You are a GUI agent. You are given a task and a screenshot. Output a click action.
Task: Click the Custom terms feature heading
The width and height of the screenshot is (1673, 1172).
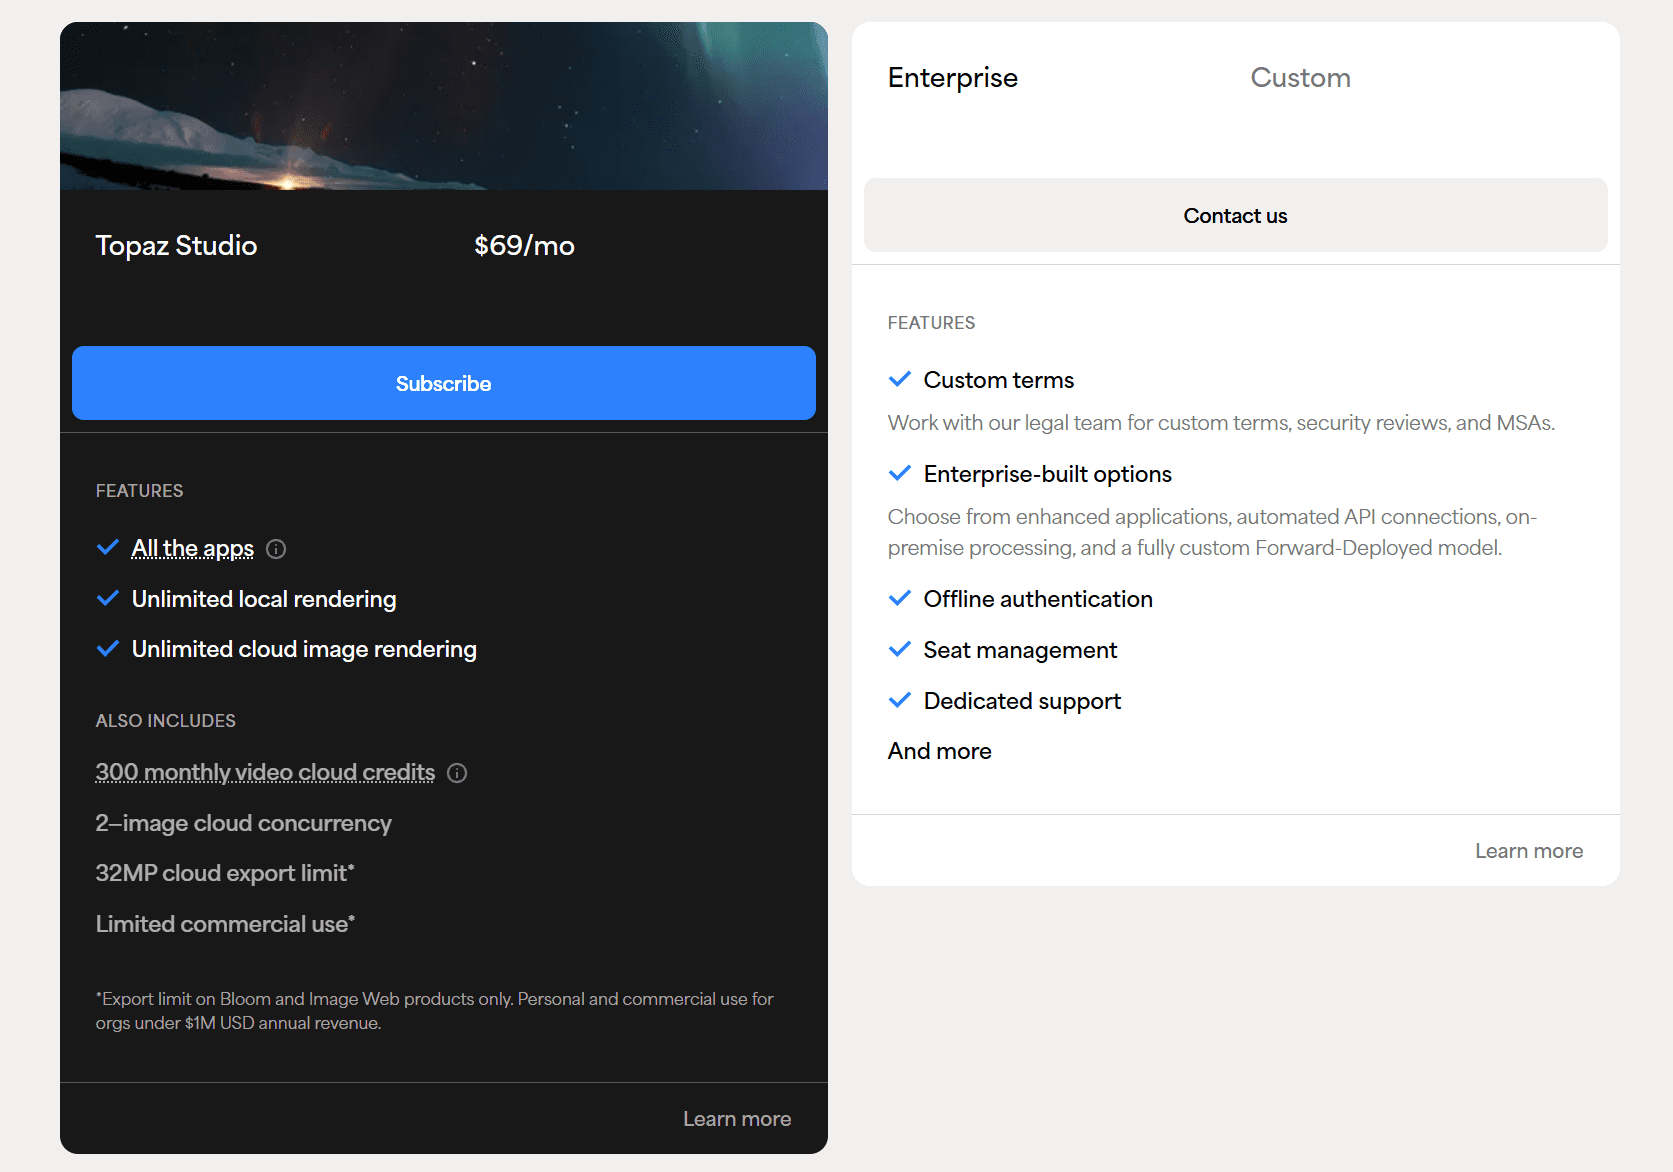coord(999,380)
